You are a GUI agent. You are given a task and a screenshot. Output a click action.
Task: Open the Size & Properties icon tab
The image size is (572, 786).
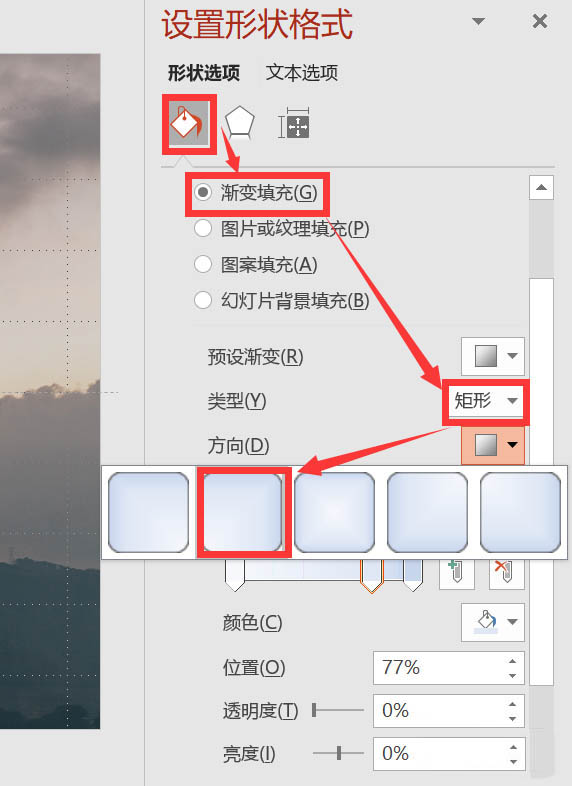coord(294,123)
